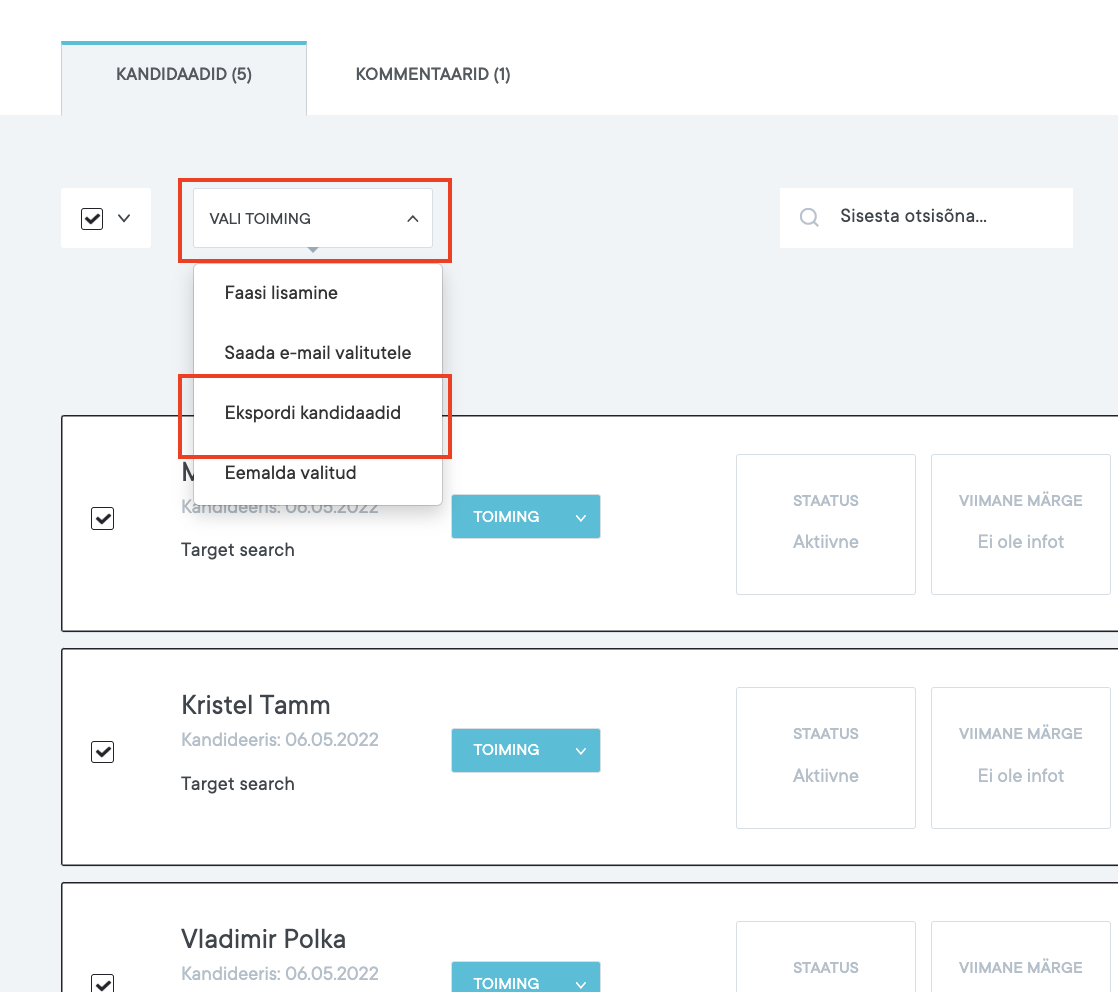
Task: Toggle the select-all candidates checkbox
Action: [x=92, y=218]
